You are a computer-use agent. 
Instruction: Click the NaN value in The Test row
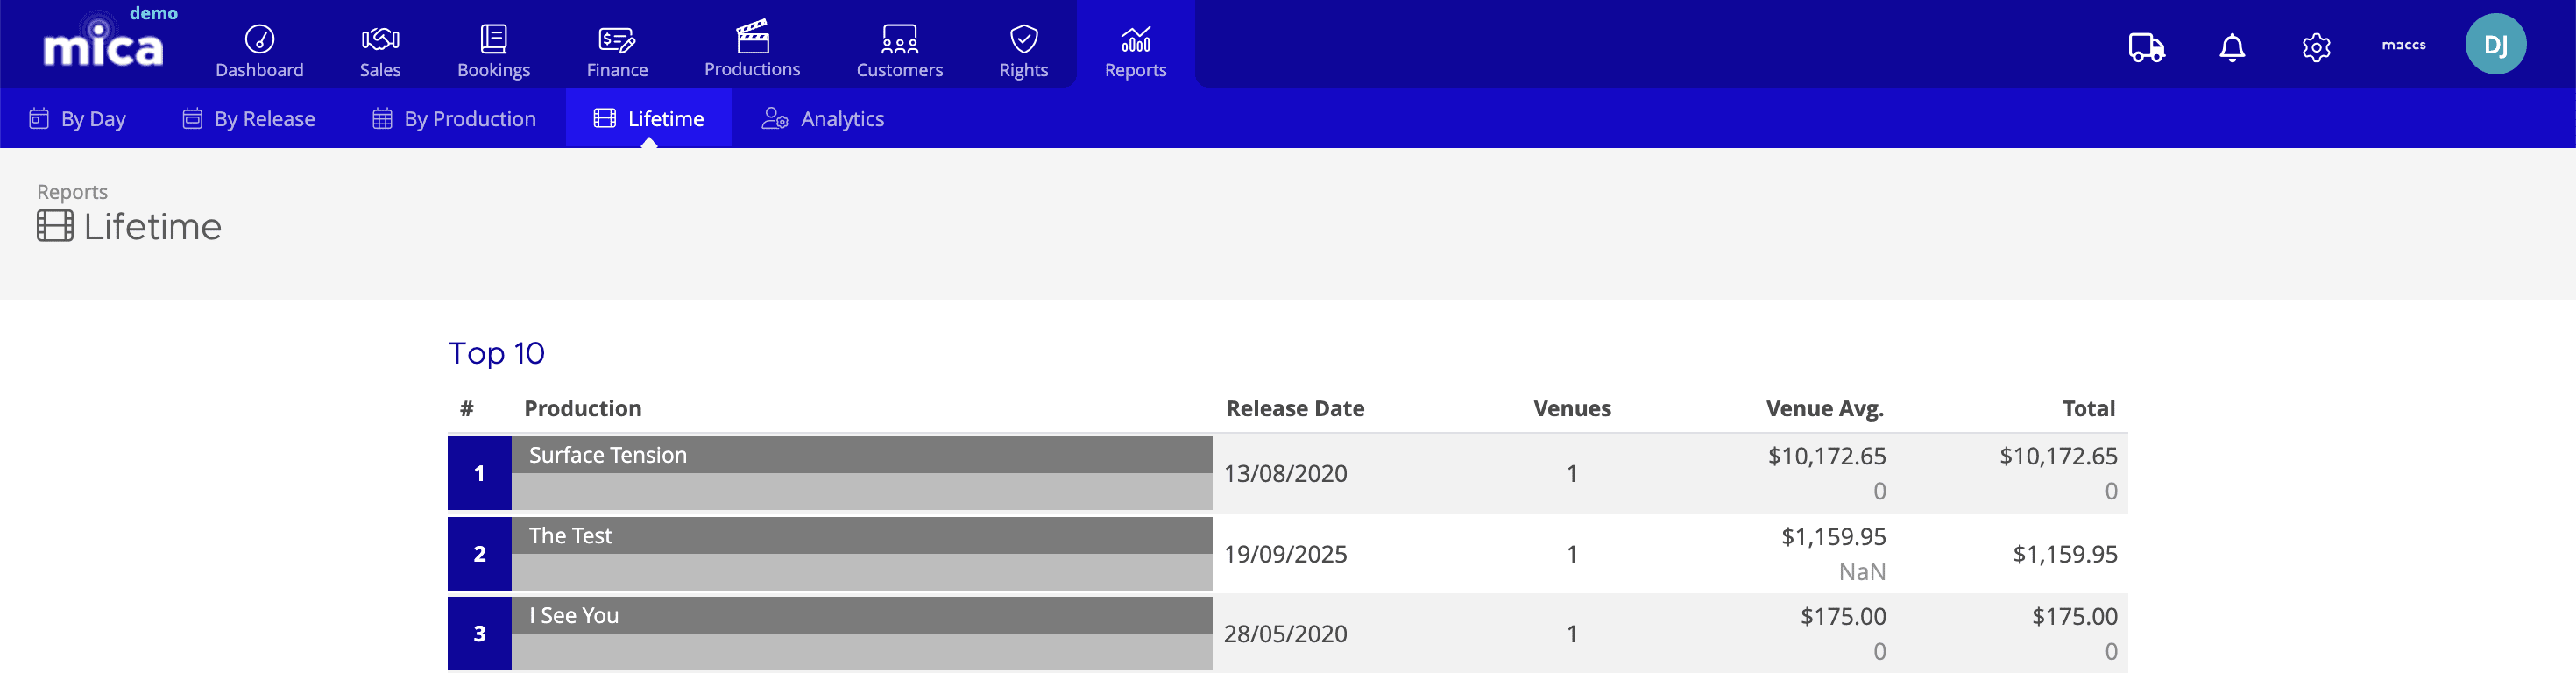1862,571
